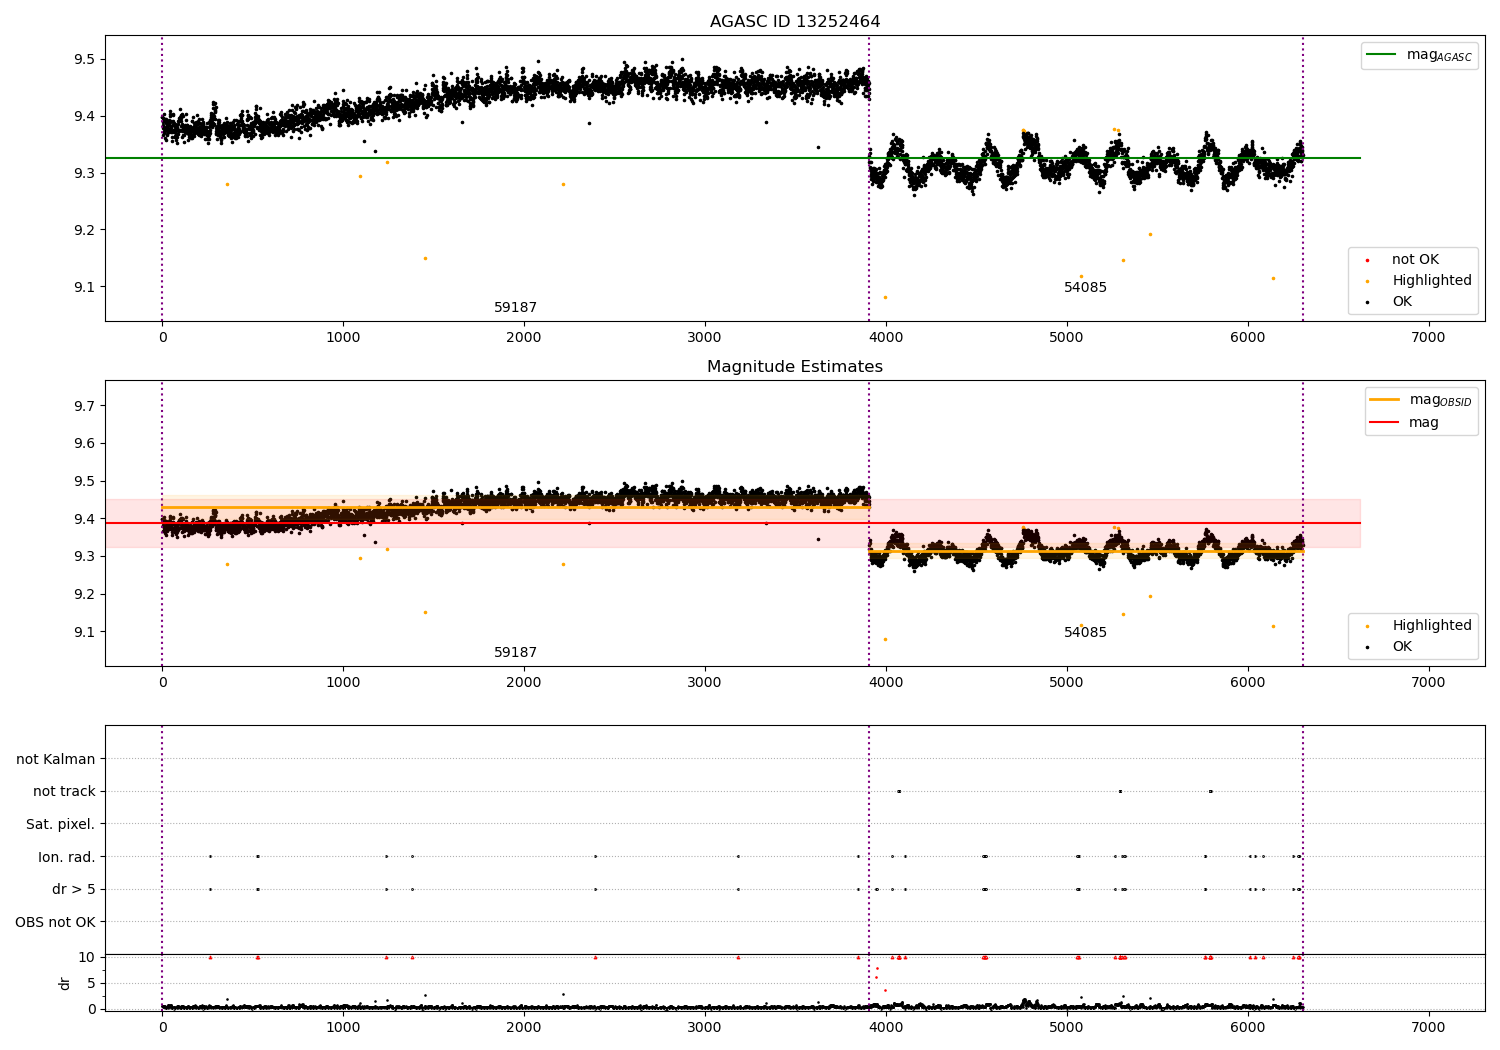
Task: Click the '54085' obsid label in the top plot
Action: 1085,288
